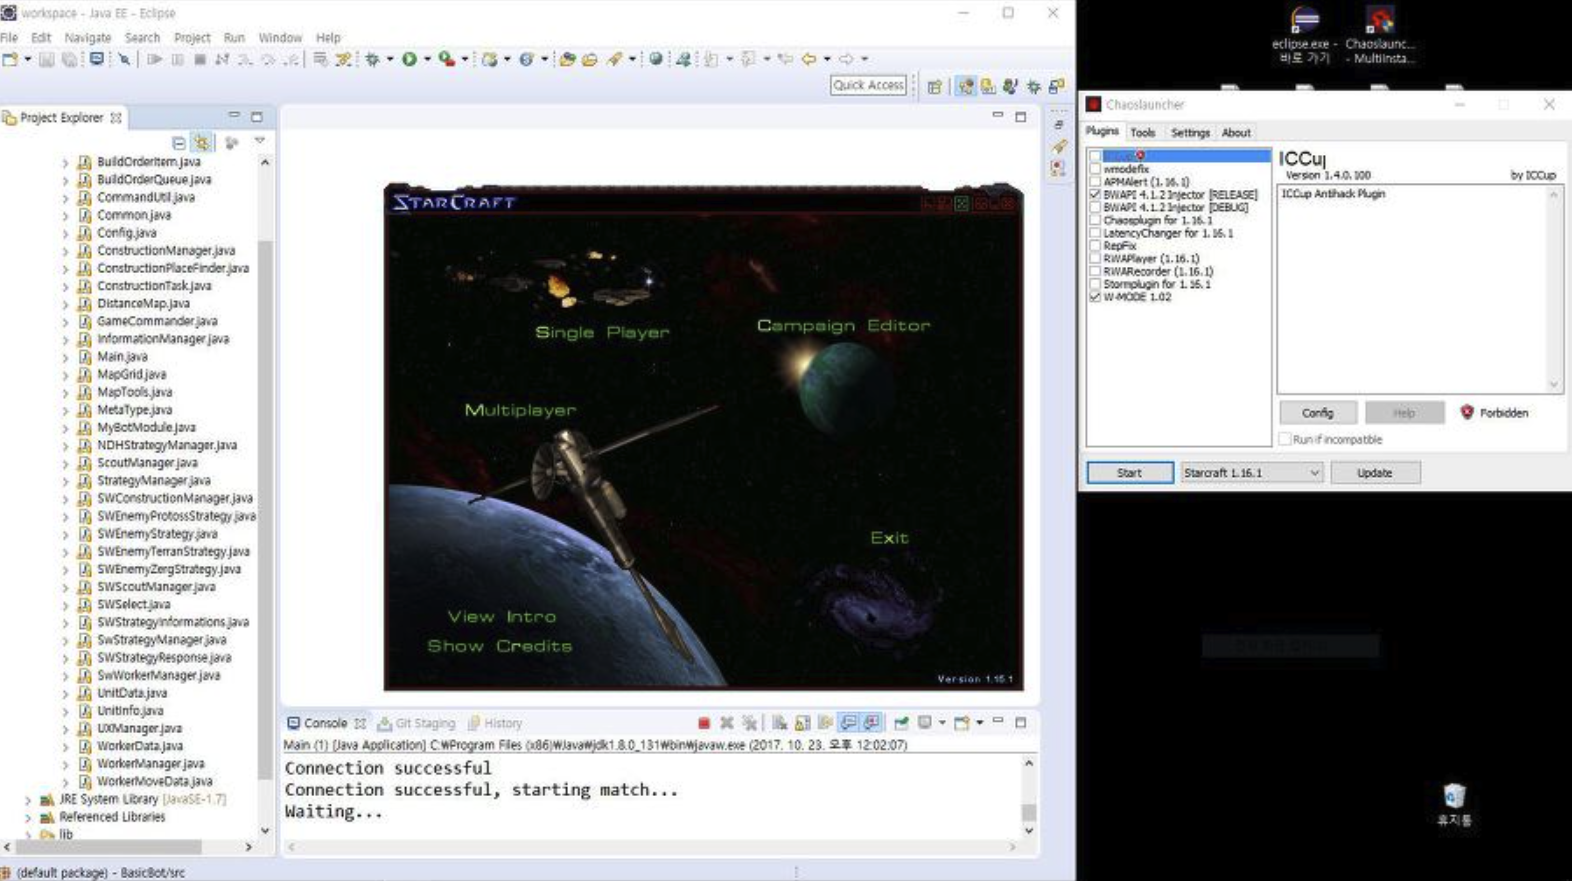The width and height of the screenshot is (1572, 881).
Task: Click Exit in StarCraft menu
Action: tap(889, 538)
